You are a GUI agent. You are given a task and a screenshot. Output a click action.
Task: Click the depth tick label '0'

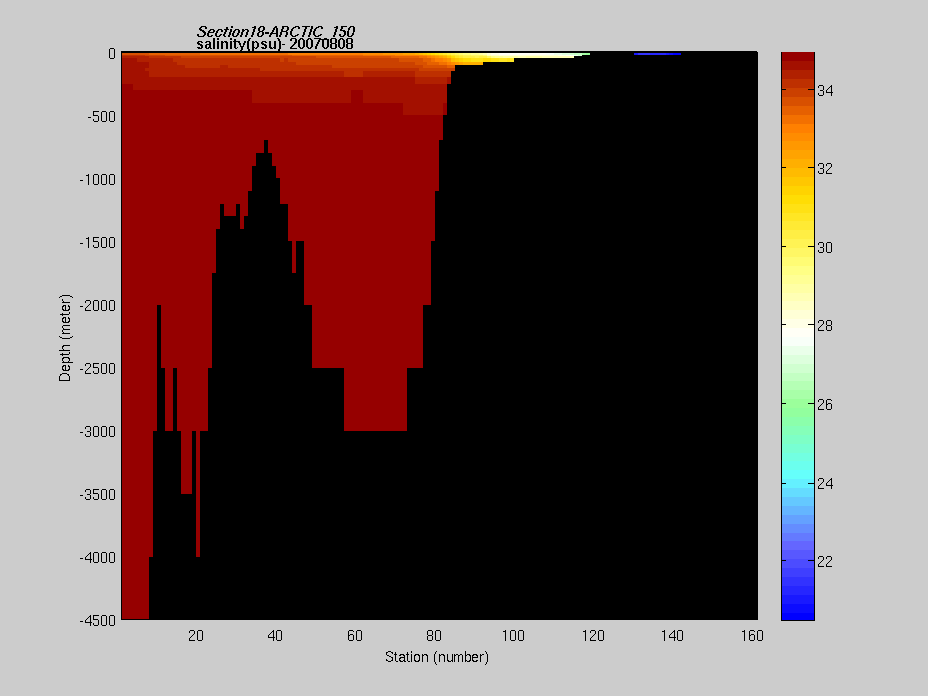(112, 54)
